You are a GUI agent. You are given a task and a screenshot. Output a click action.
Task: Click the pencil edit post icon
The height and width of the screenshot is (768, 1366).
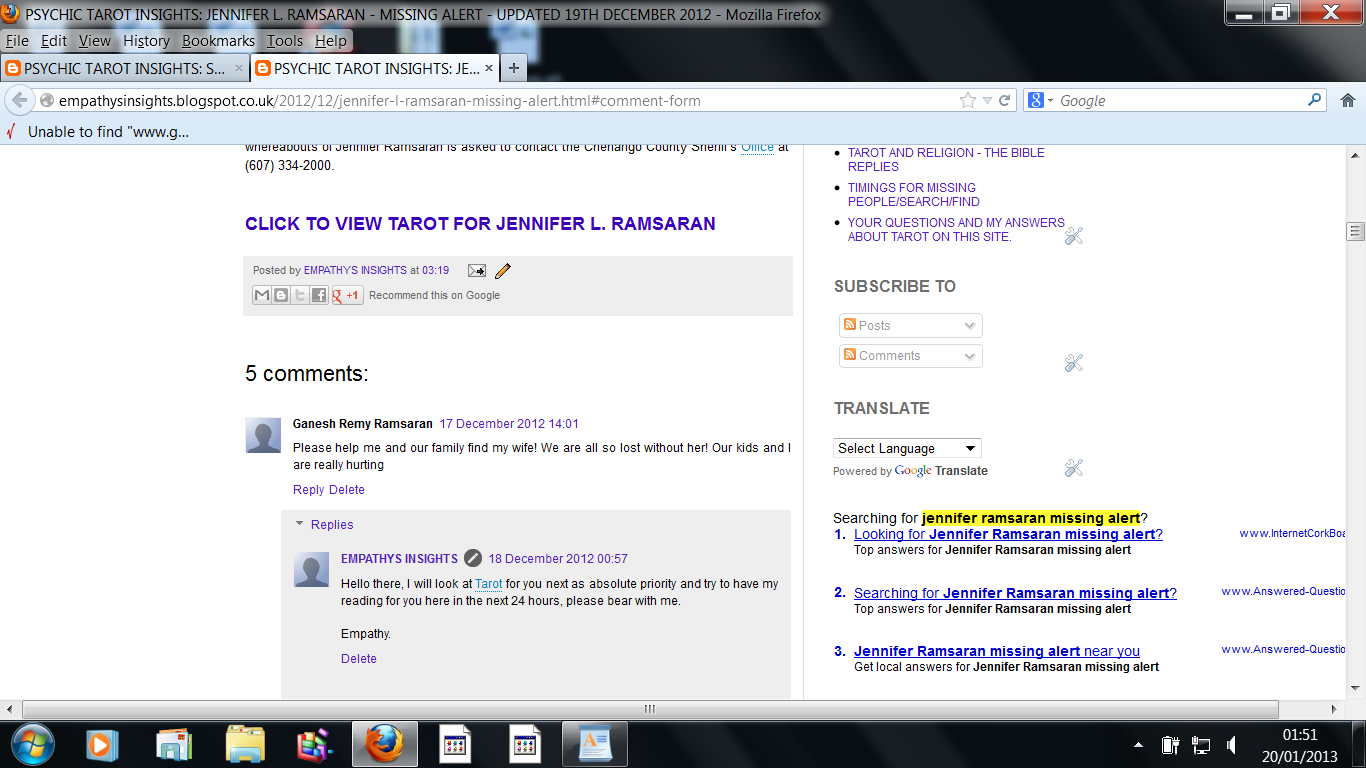click(x=503, y=270)
